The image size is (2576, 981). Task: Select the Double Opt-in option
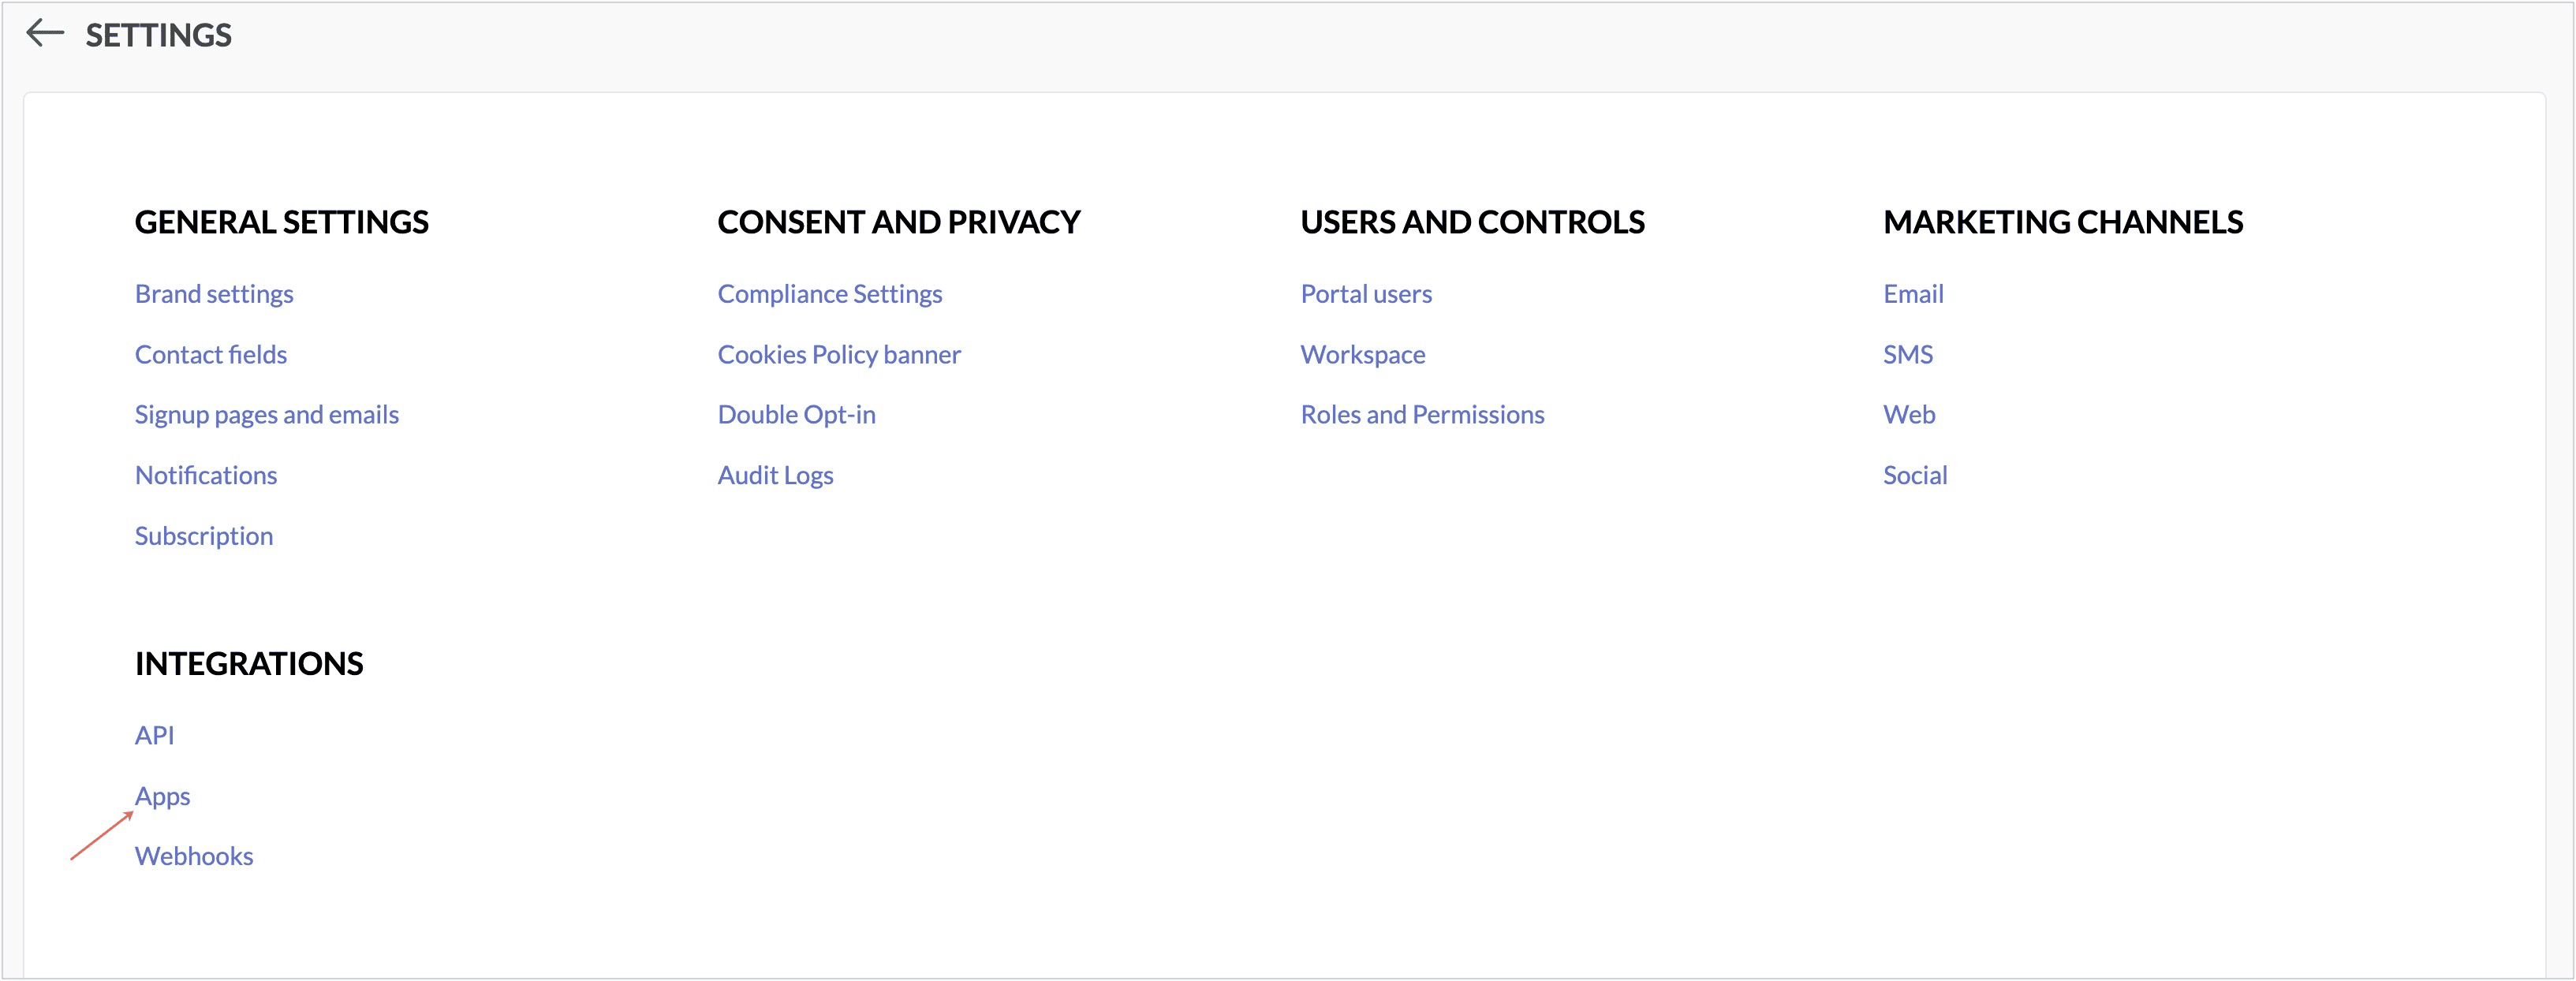click(796, 415)
